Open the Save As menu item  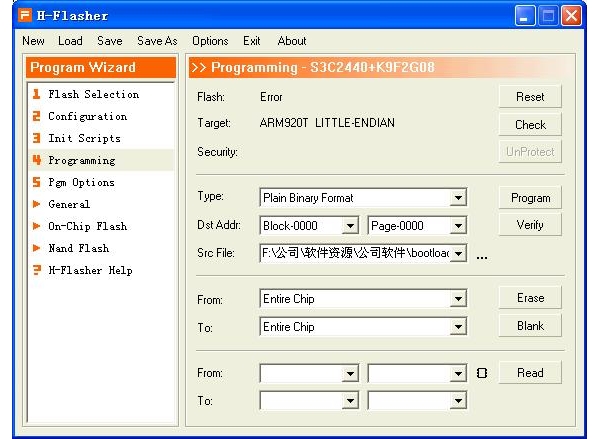click(x=157, y=41)
